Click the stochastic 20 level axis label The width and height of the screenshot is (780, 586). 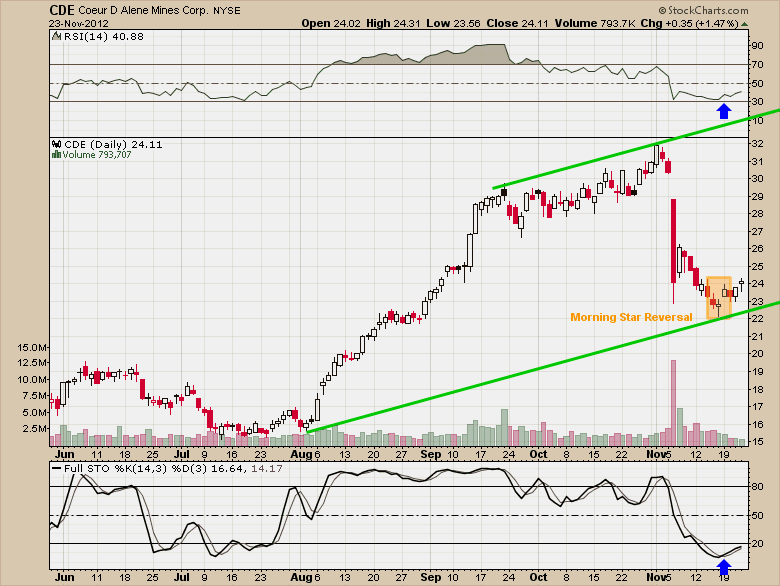click(x=757, y=543)
